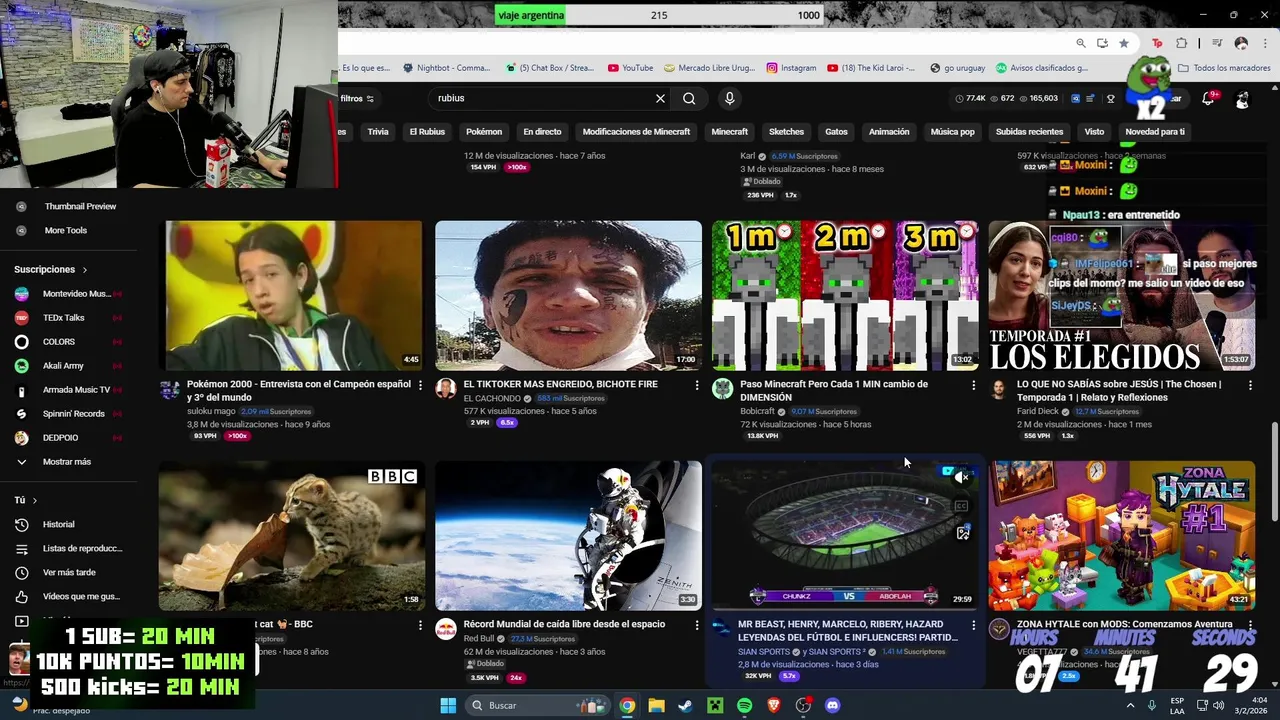Select Modificaciones de Minecraft chip
1280x720 pixels.
pos(636,132)
